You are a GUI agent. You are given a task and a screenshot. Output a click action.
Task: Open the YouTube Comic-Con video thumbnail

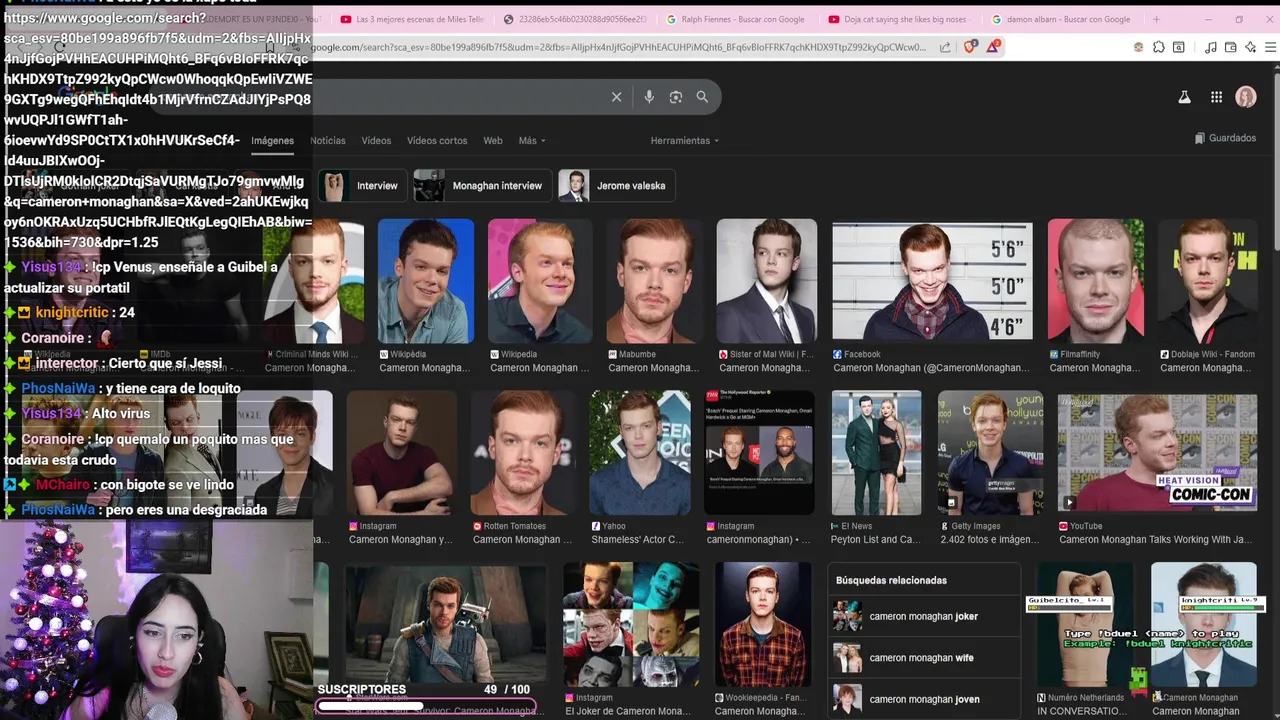(1158, 453)
